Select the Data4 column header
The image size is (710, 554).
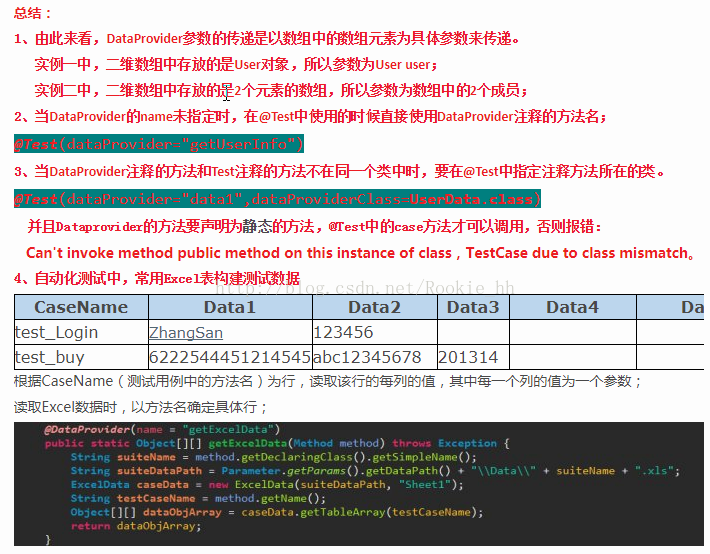(x=573, y=307)
